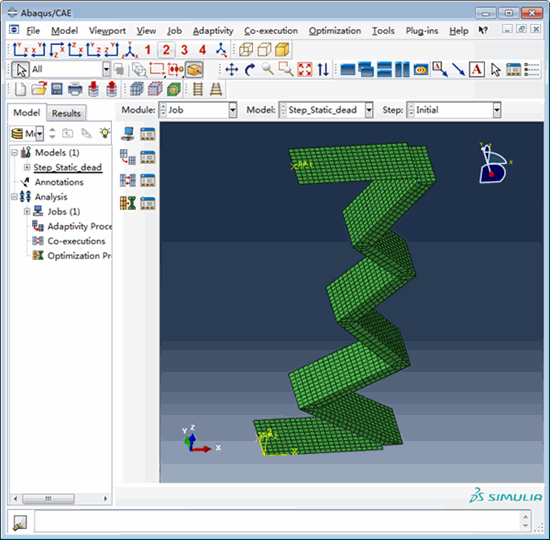Create a new viewport
The image size is (550, 540).
coord(348,69)
